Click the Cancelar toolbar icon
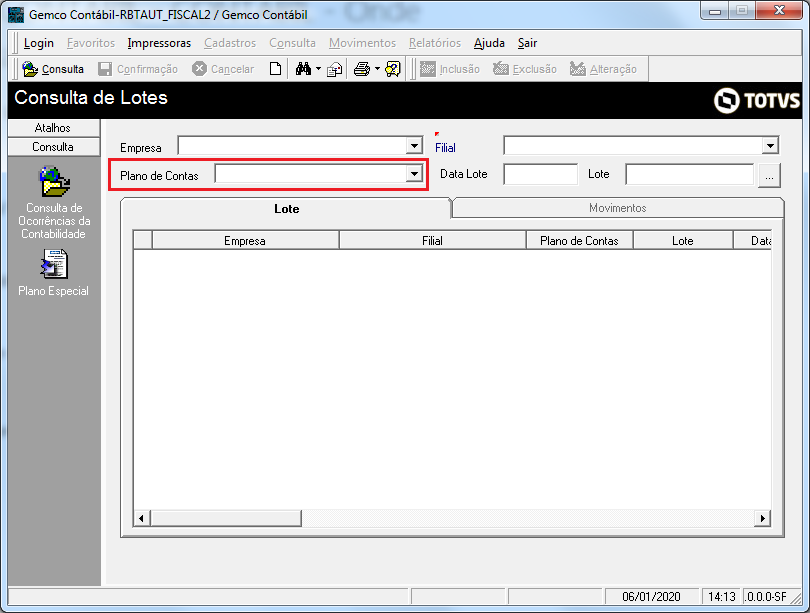This screenshot has width=810, height=613. pyautogui.click(x=199, y=69)
